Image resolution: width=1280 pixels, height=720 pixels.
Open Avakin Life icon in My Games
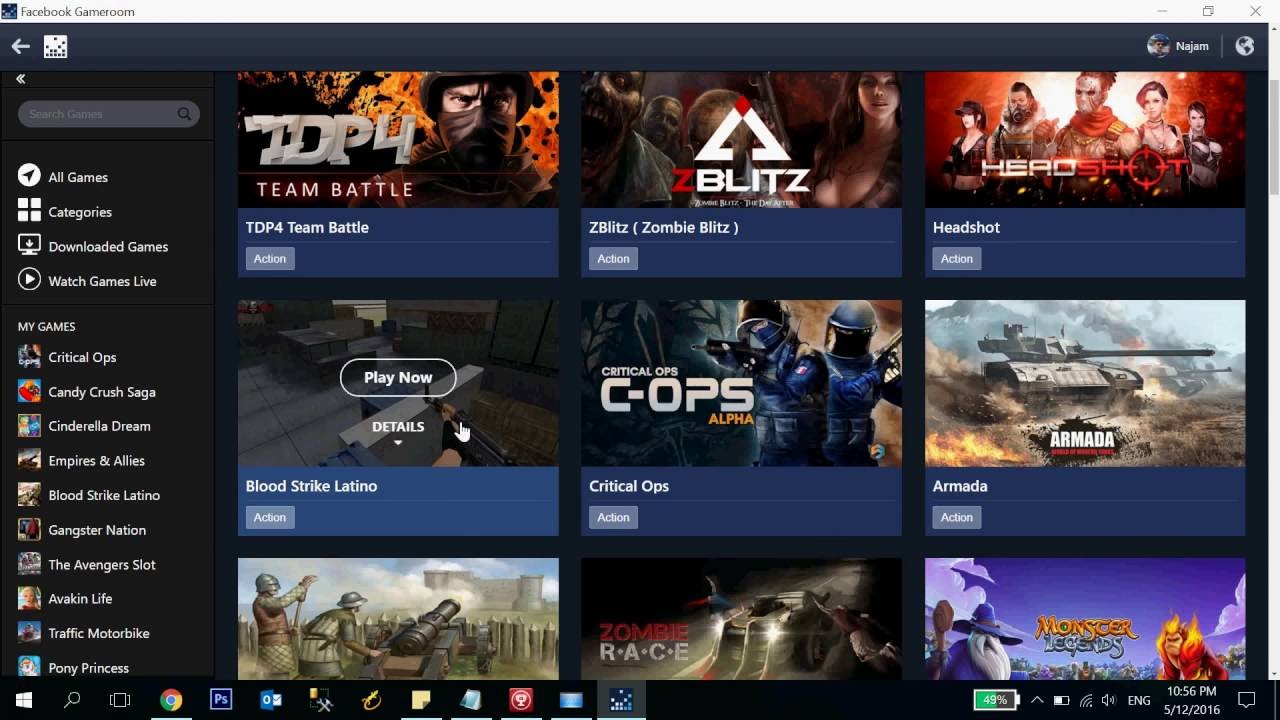[29, 598]
